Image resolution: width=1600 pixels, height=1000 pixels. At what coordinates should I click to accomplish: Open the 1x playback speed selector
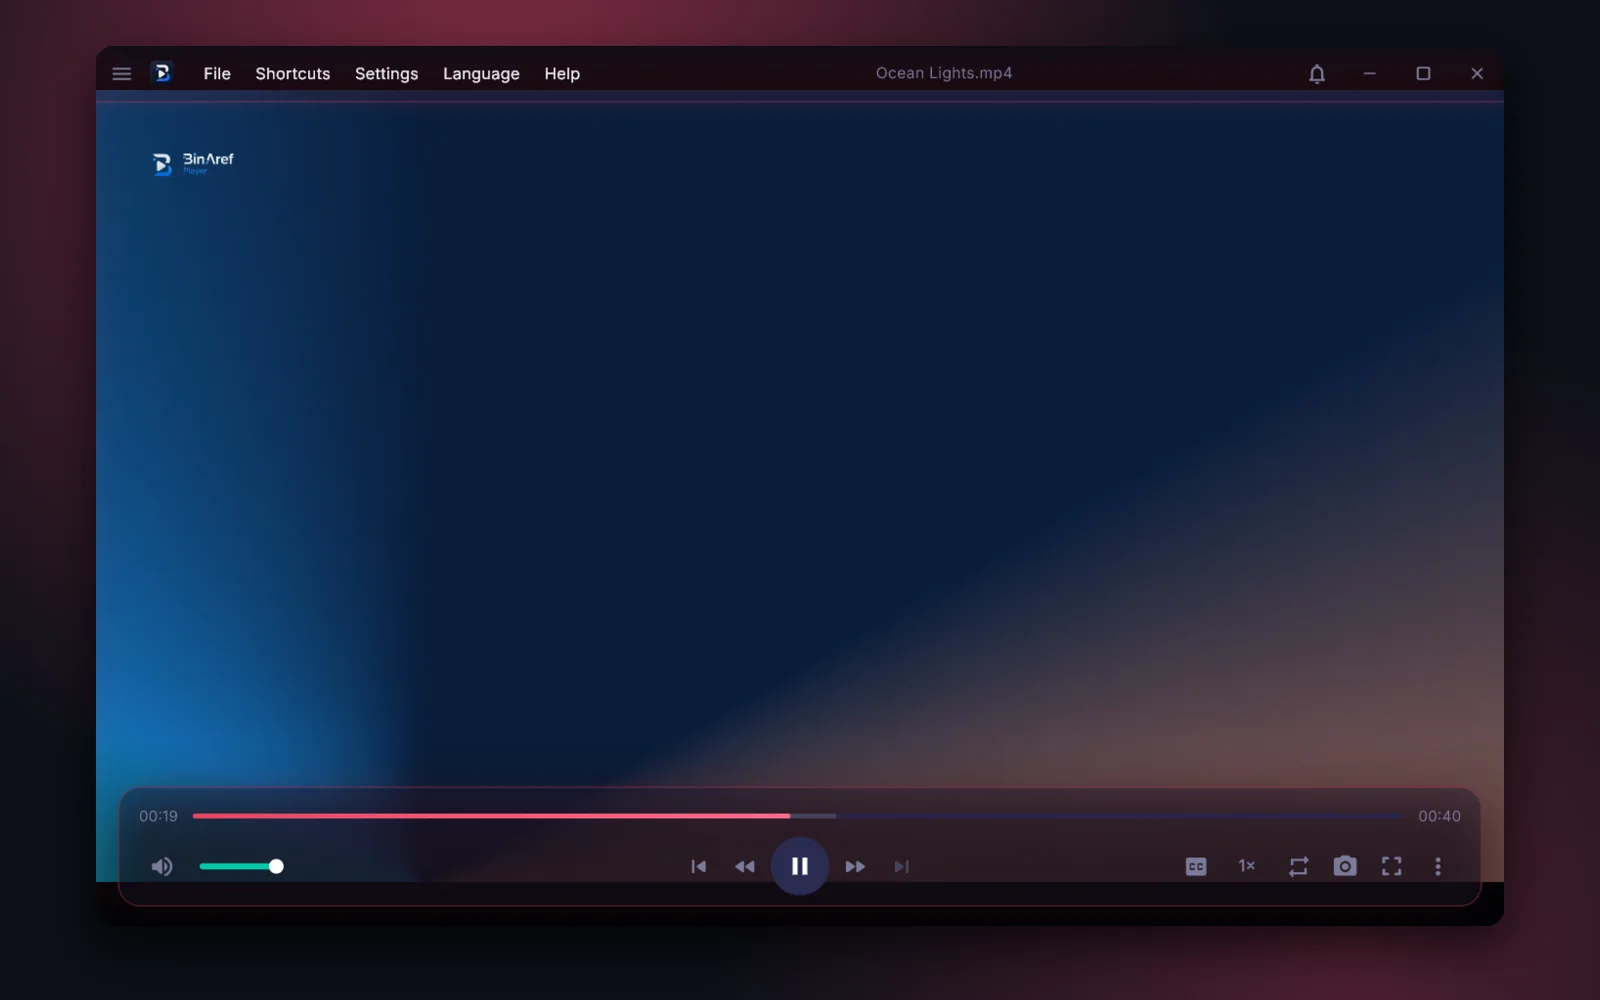[1247, 866]
